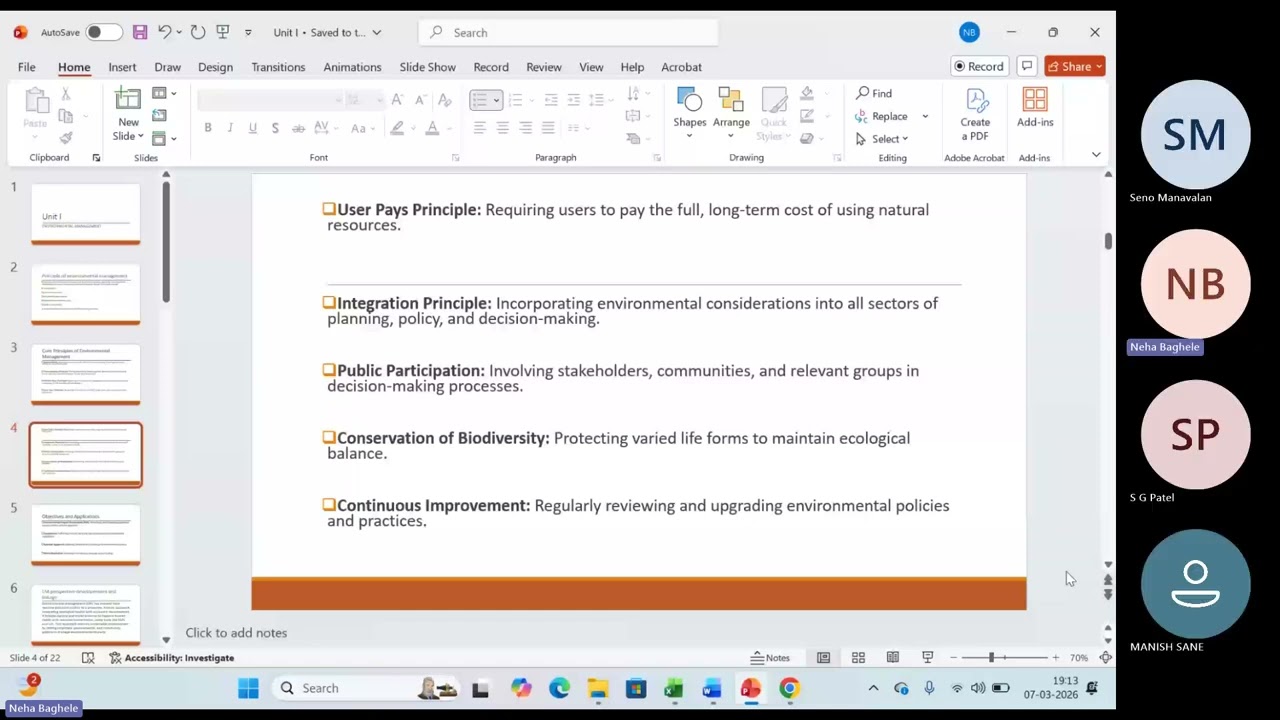Select slide 5 thumbnail
1280x720 pixels.
pyautogui.click(x=86, y=535)
